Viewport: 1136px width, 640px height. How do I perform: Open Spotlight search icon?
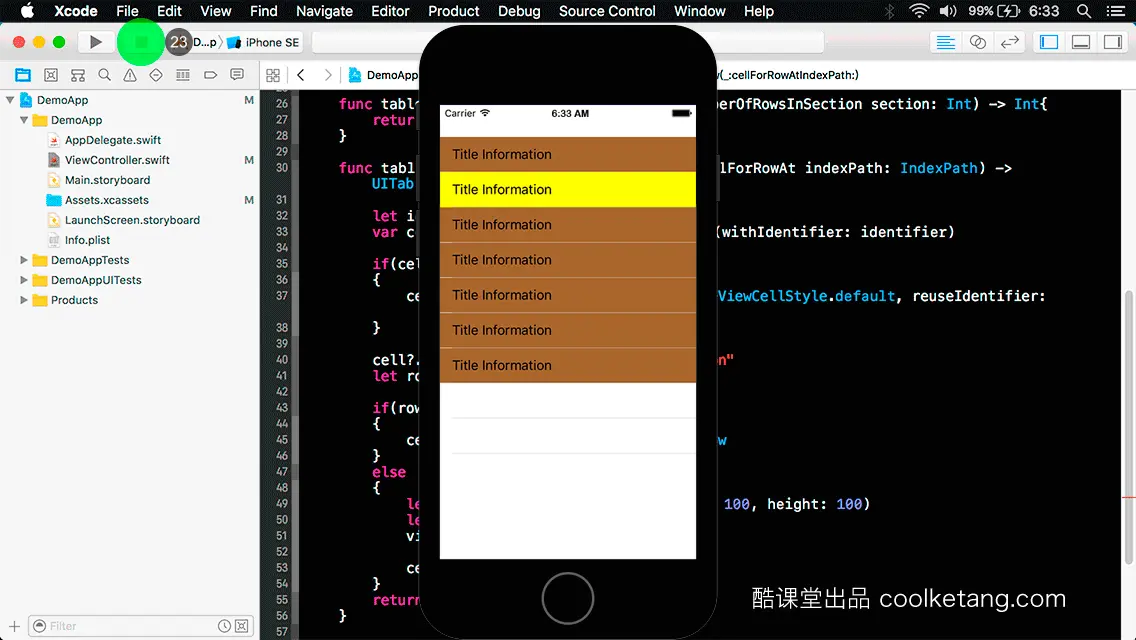pos(1084,11)
